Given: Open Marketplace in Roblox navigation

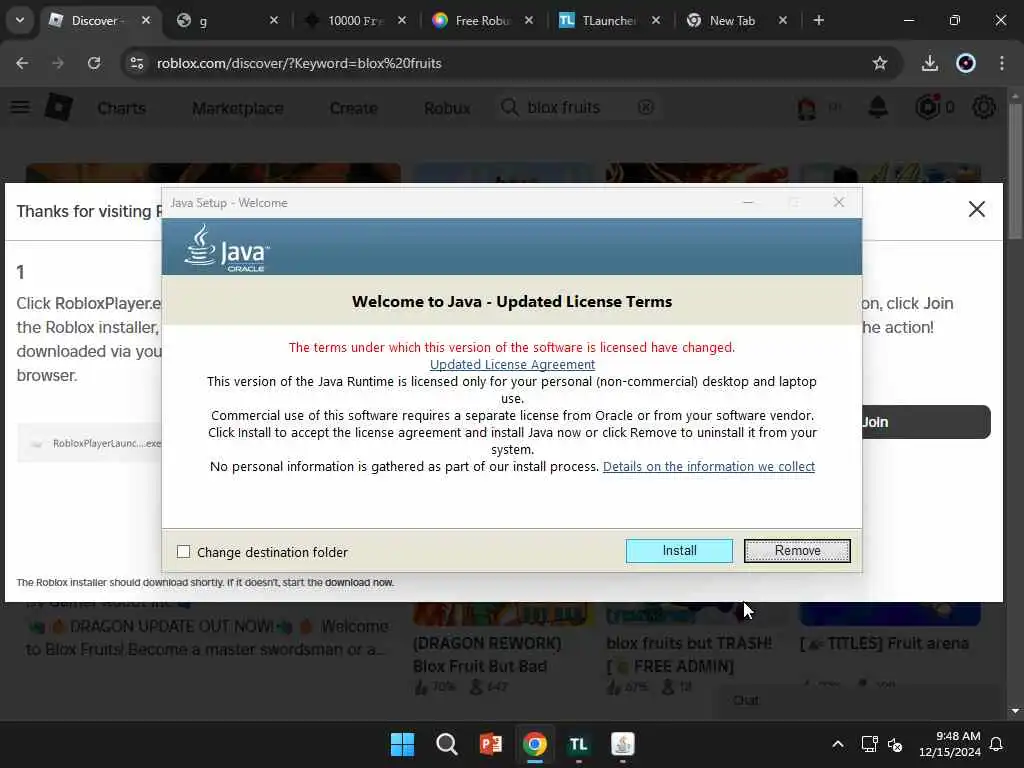Looking at the screenshot, I should 238,108.
